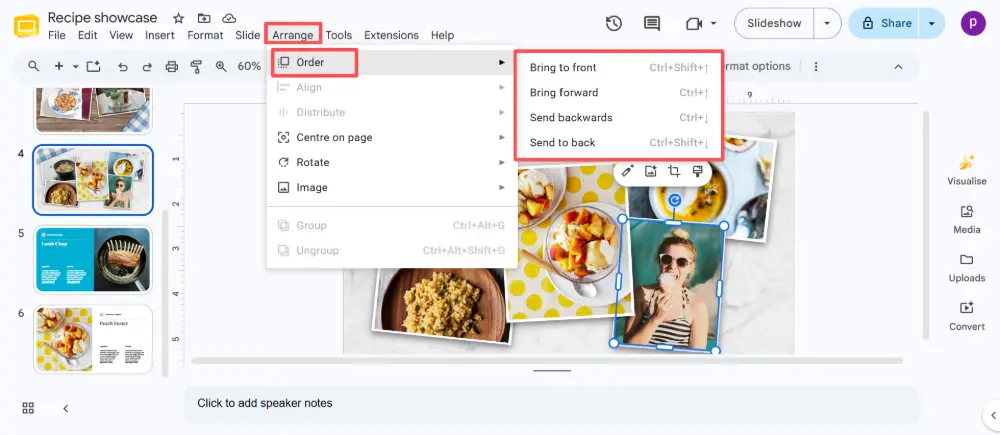Click the image rotate handle
This screenshot has height=435, width=1000.
[x=675, y=200]
